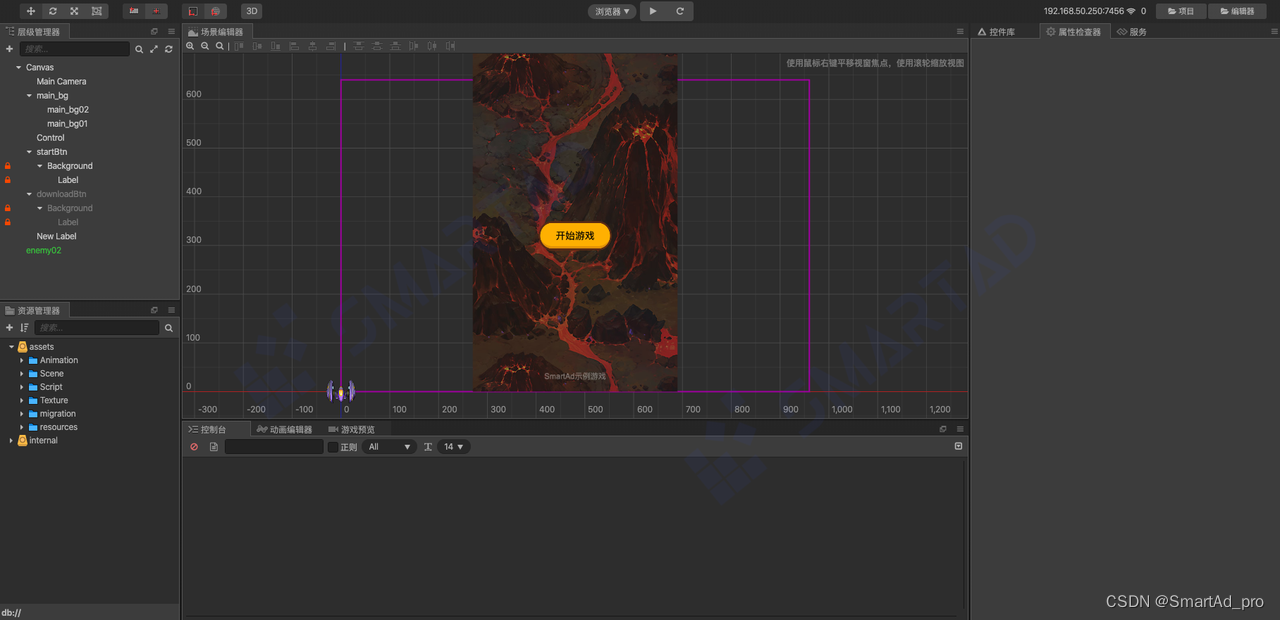Collapse the assets root folder
Image resolution: width=1280 pixels, height=620 pixels.
tap(11, 347)
